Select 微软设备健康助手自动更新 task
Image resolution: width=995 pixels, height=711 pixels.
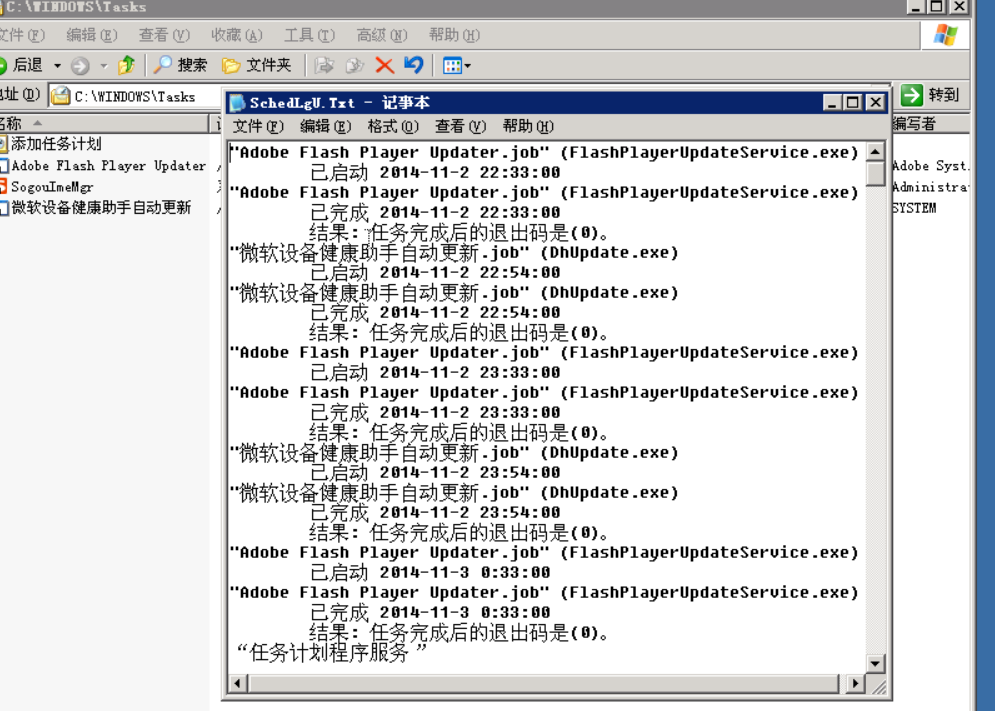click(102, 208)
